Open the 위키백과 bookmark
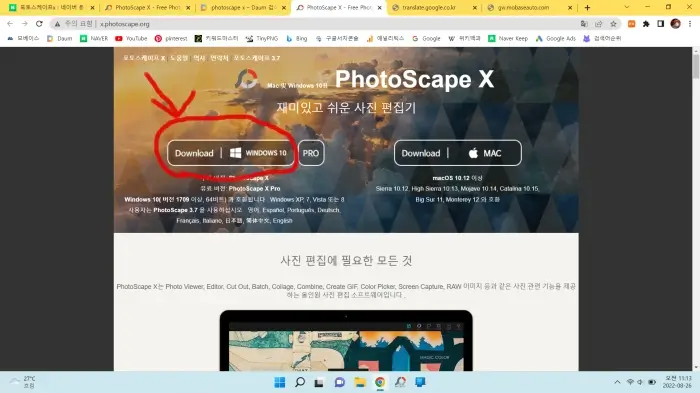 point(464,38)
